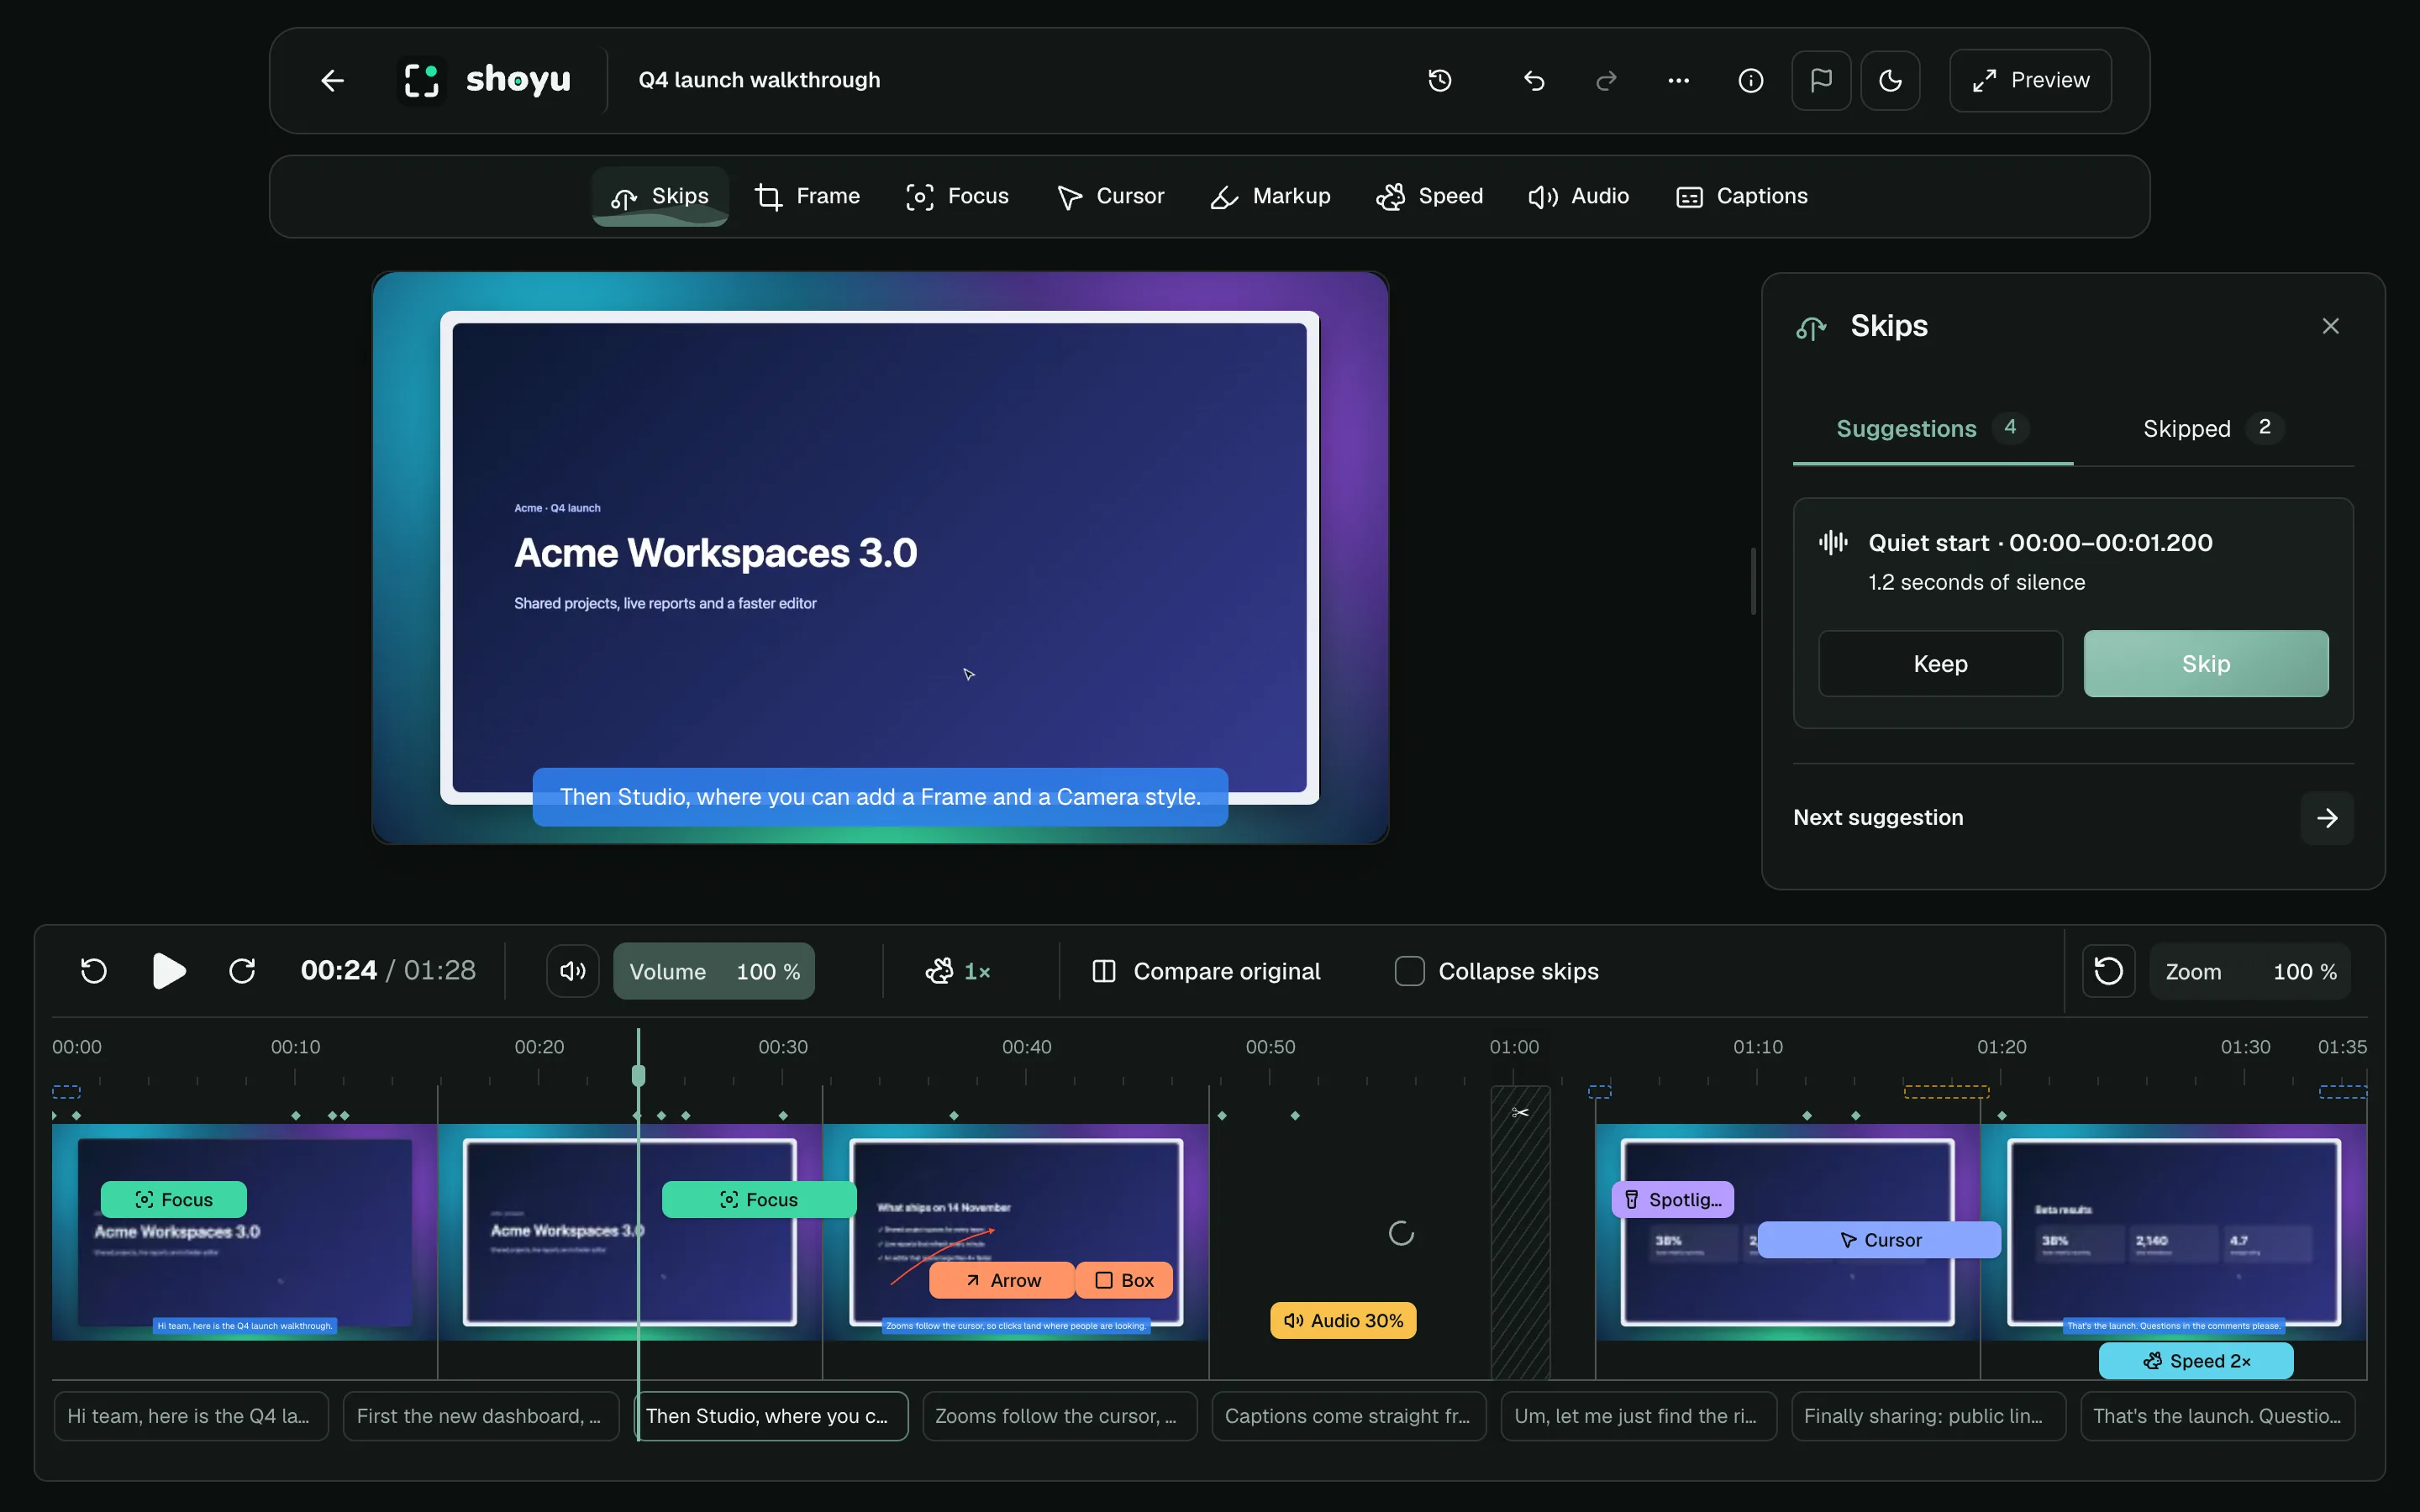Open the Audio tool
The width and height of the screenshot is (2420, 1512).
click(1579, 196)
